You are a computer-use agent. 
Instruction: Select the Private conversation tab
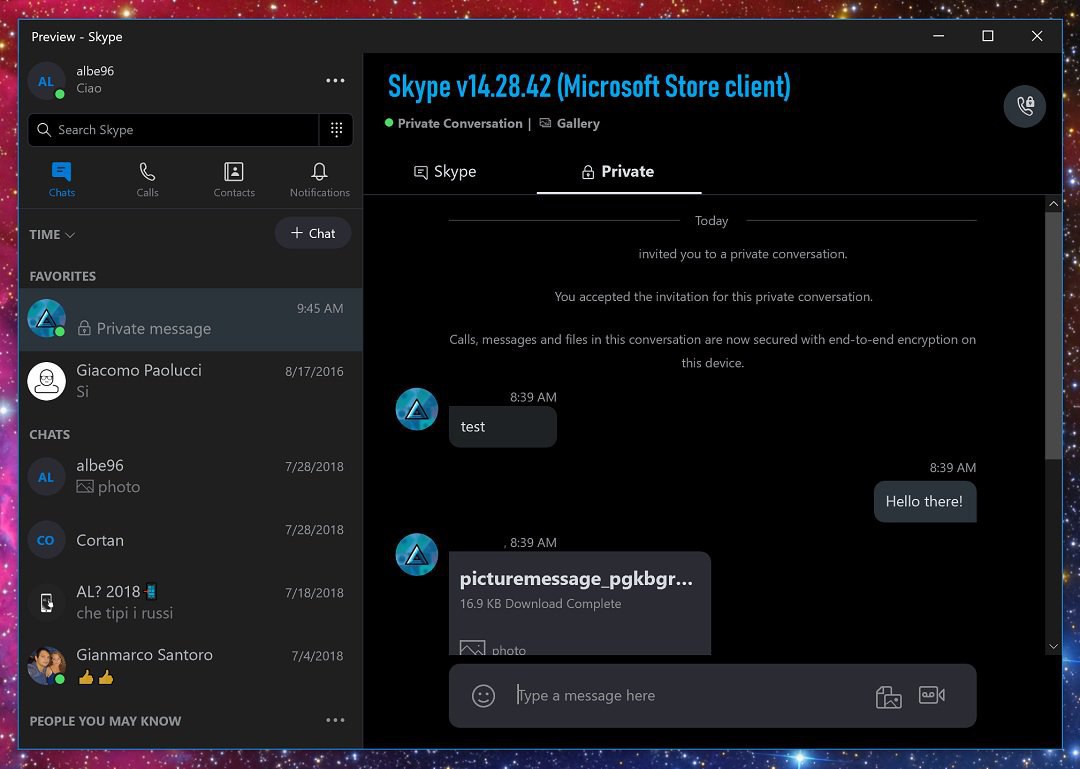pos(619,172)
